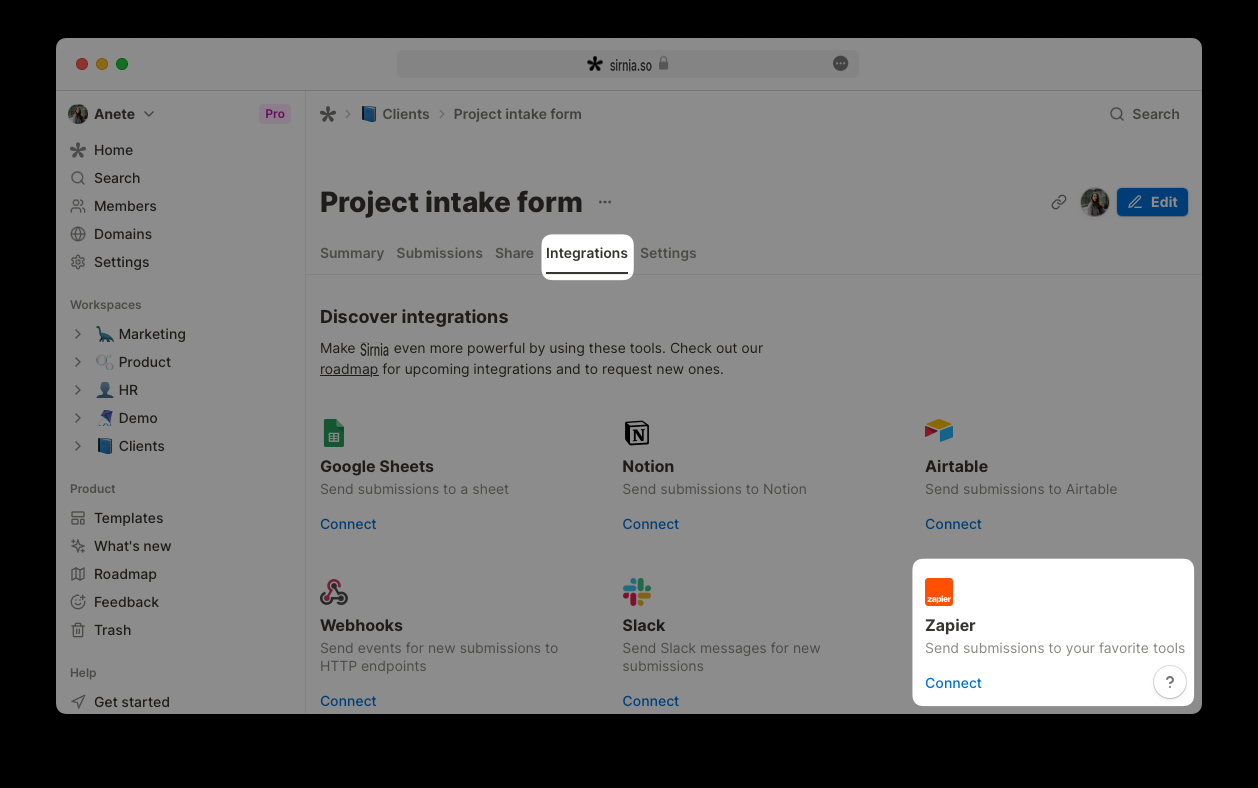Click the Slack logo icon
Image resolution: width=1258 pixels, height=788 pixels.
[x=637, y=592]
